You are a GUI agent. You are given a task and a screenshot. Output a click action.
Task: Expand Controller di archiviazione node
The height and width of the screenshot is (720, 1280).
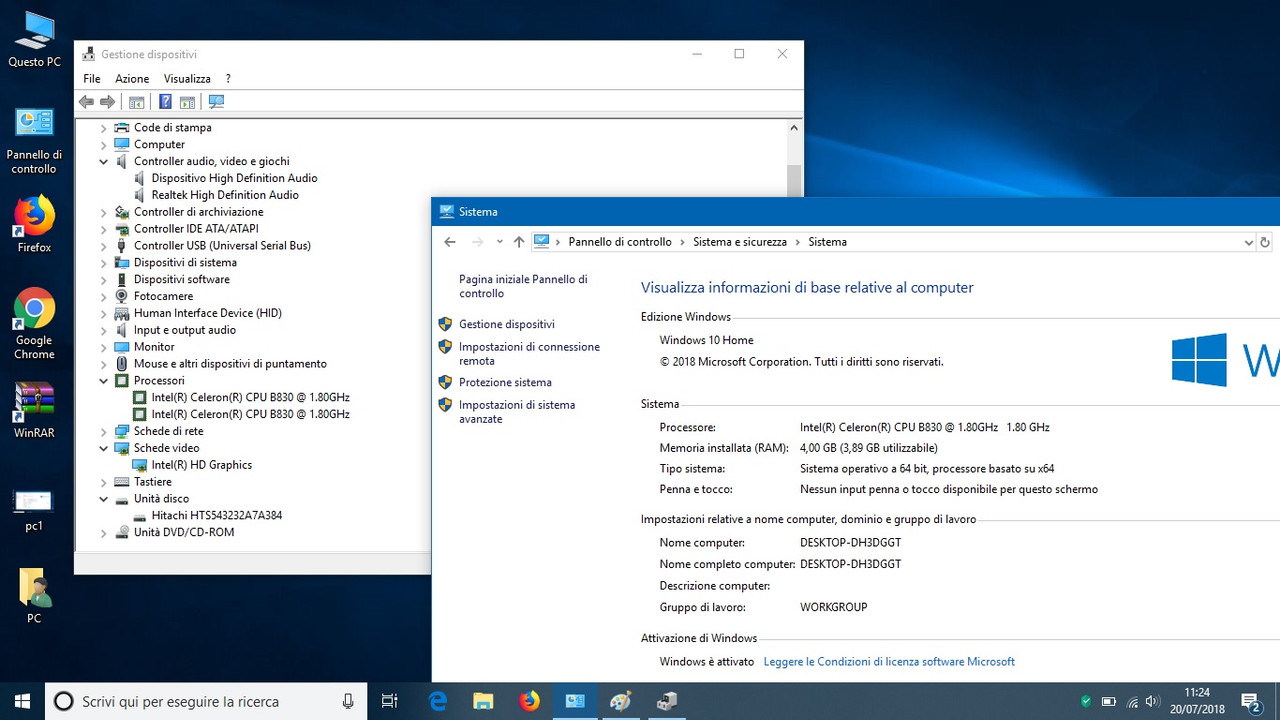(103, 212)
